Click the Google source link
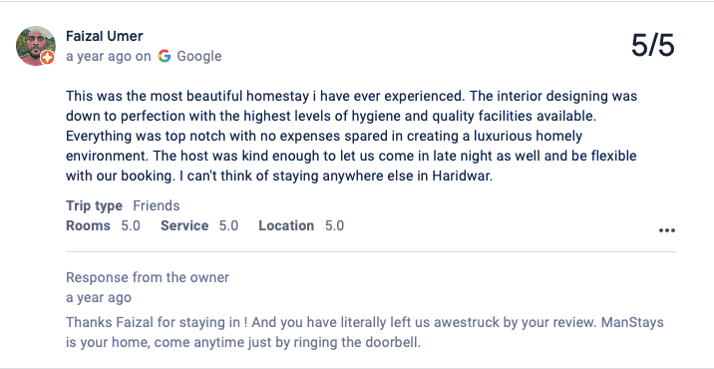Screen dimensions: 714x369 (x=199, y=56)
